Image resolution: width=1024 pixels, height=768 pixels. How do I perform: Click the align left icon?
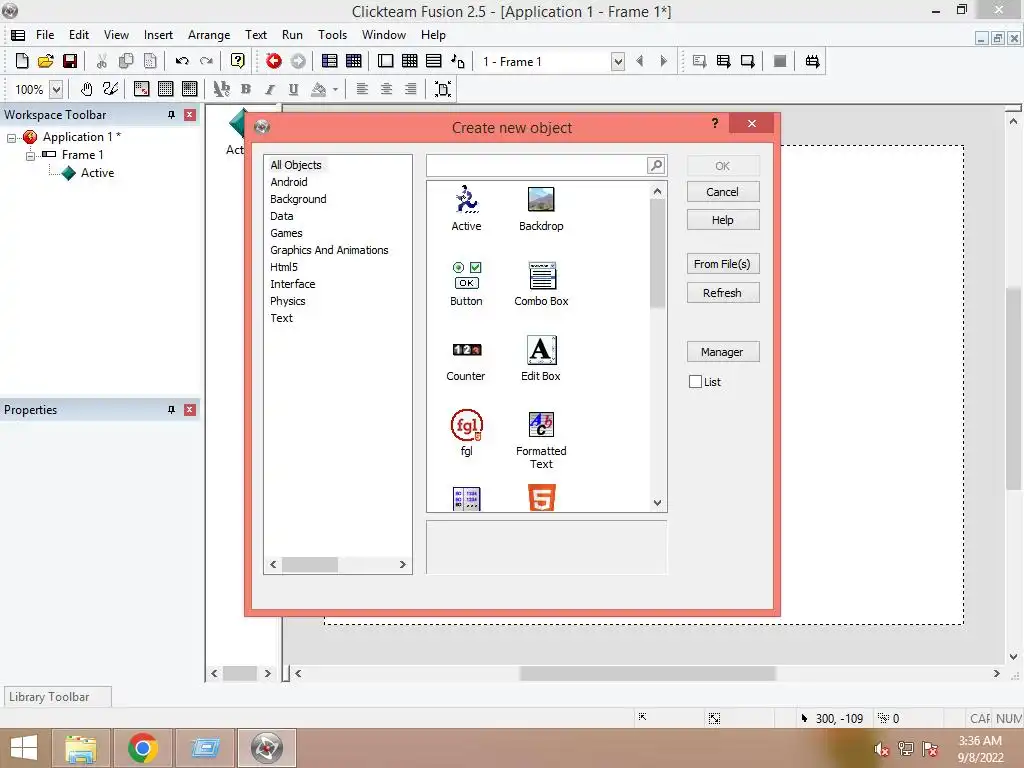click(362, 89)
